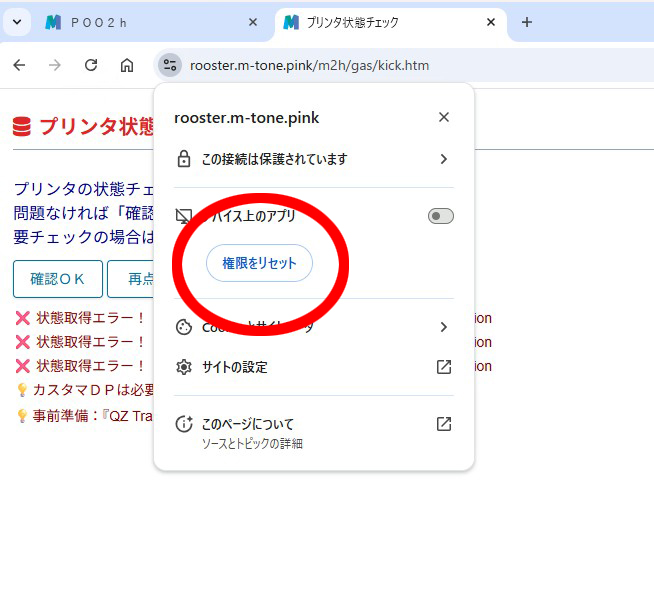Switch to the POO2h tab

140,22
